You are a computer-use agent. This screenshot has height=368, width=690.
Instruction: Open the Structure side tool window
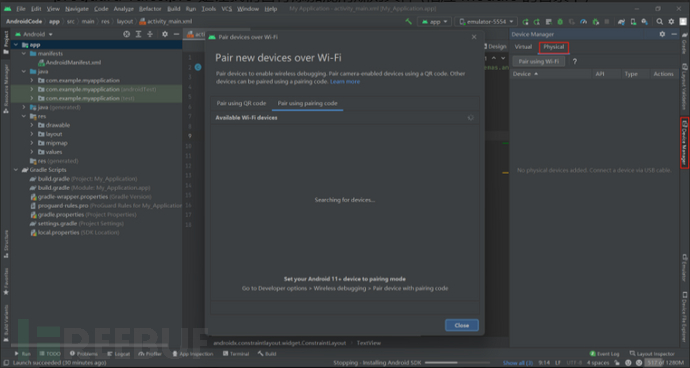point(6,244)
